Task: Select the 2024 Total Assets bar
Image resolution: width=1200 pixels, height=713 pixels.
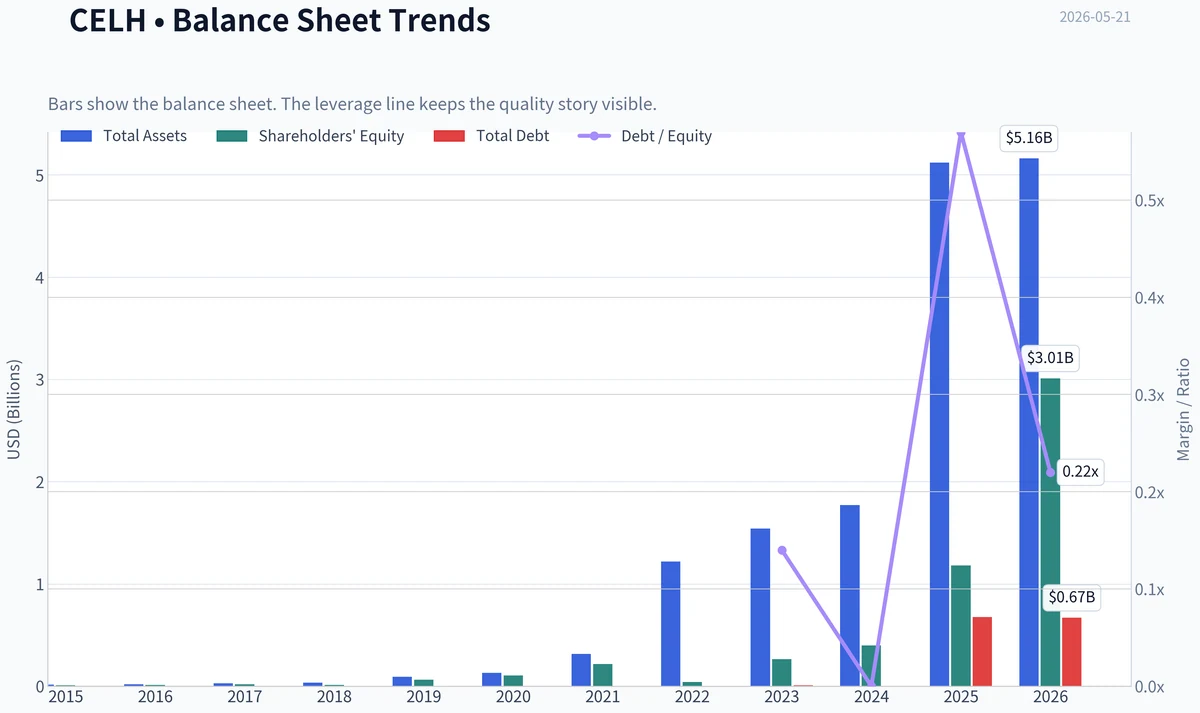Action: tap(850, 596)
